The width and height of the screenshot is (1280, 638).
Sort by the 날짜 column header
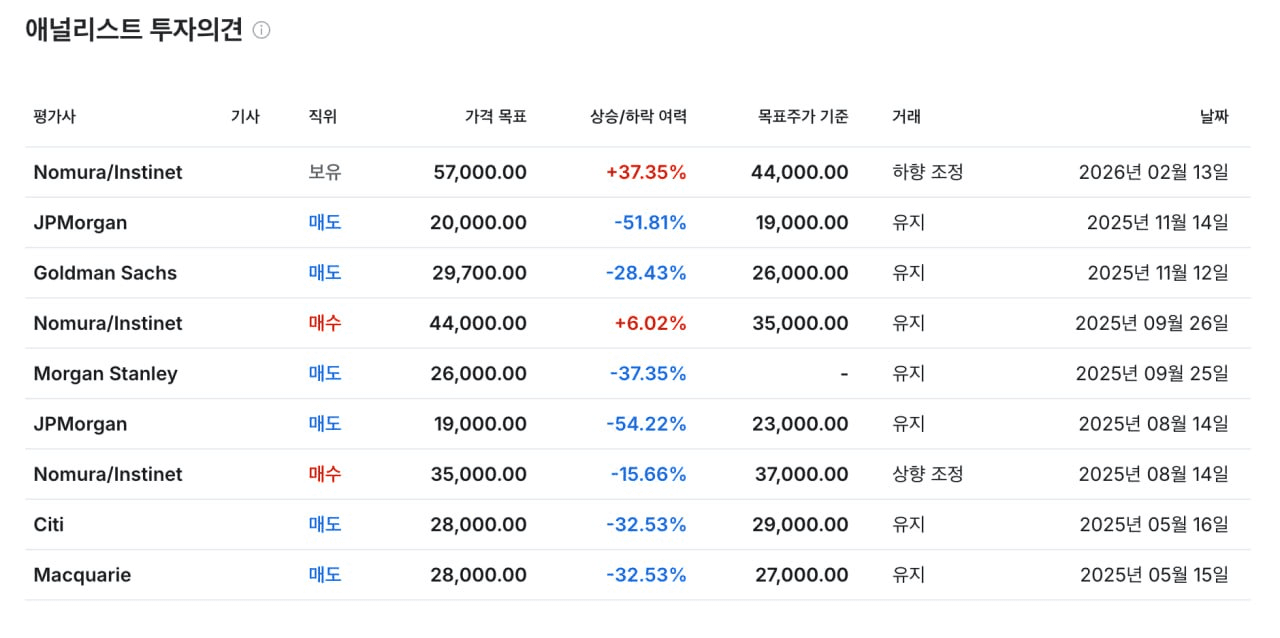point(1213,116)
